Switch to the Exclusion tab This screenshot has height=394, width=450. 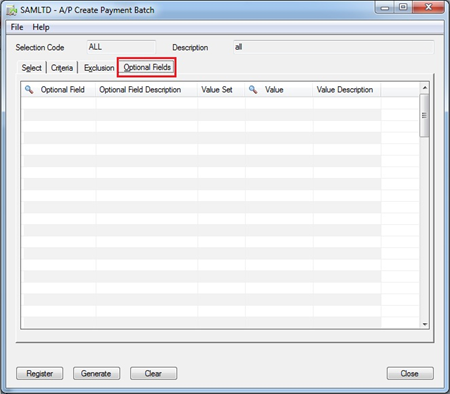pos(99,68)
